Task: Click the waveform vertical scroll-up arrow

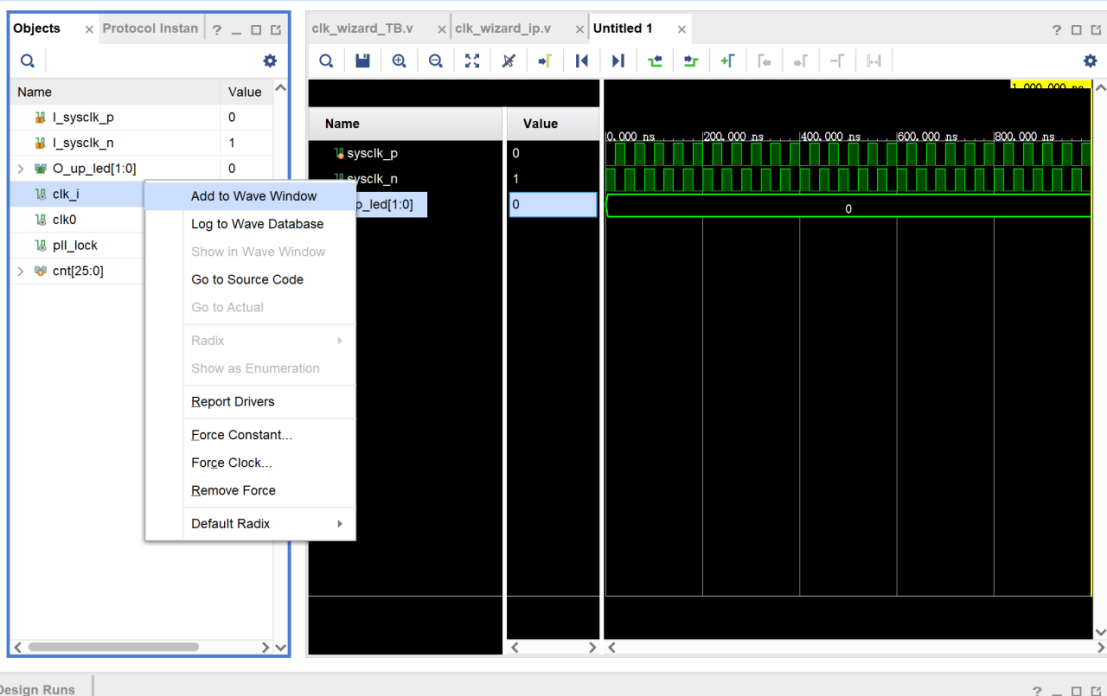Action: [x=1100, y=88]
